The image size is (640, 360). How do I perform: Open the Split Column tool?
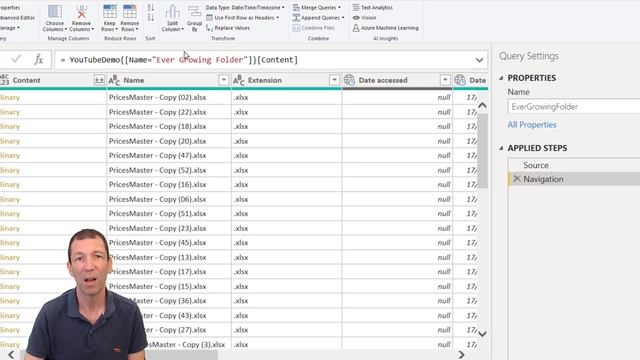point(172,18)
